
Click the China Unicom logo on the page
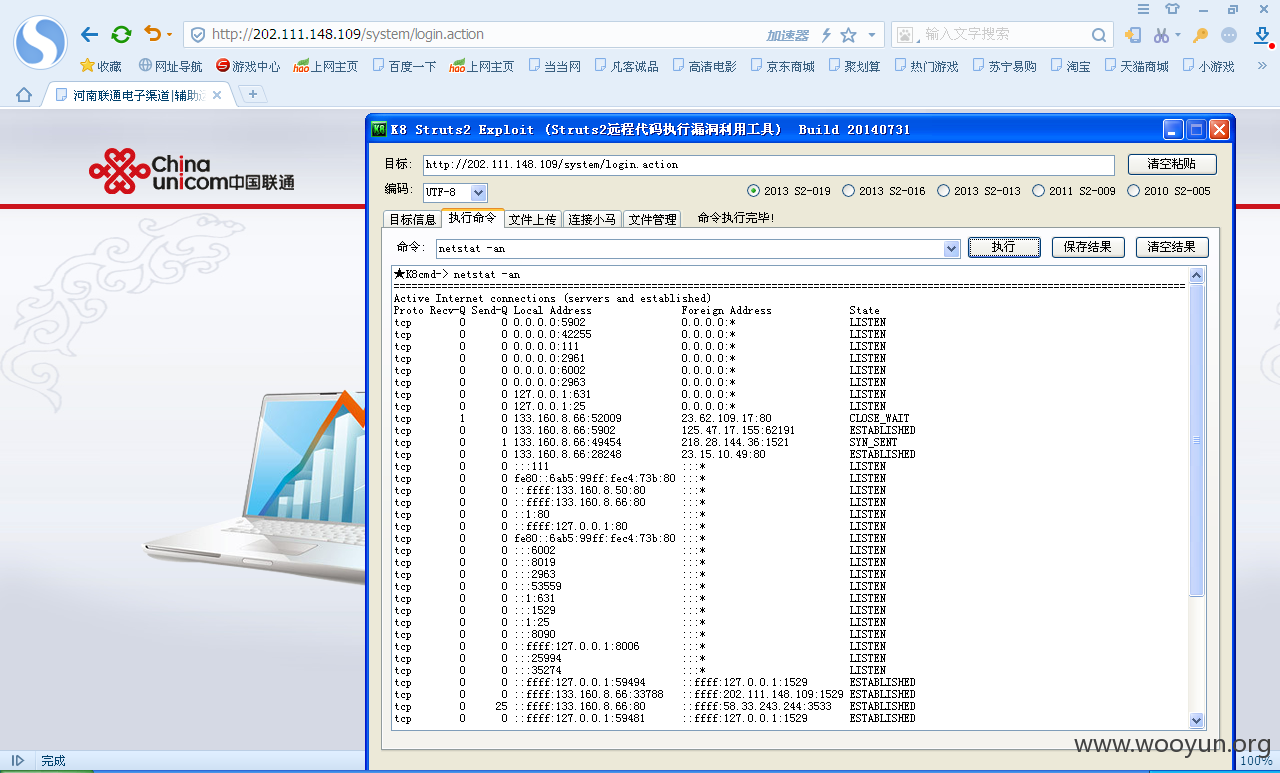(x=191, y=171)
